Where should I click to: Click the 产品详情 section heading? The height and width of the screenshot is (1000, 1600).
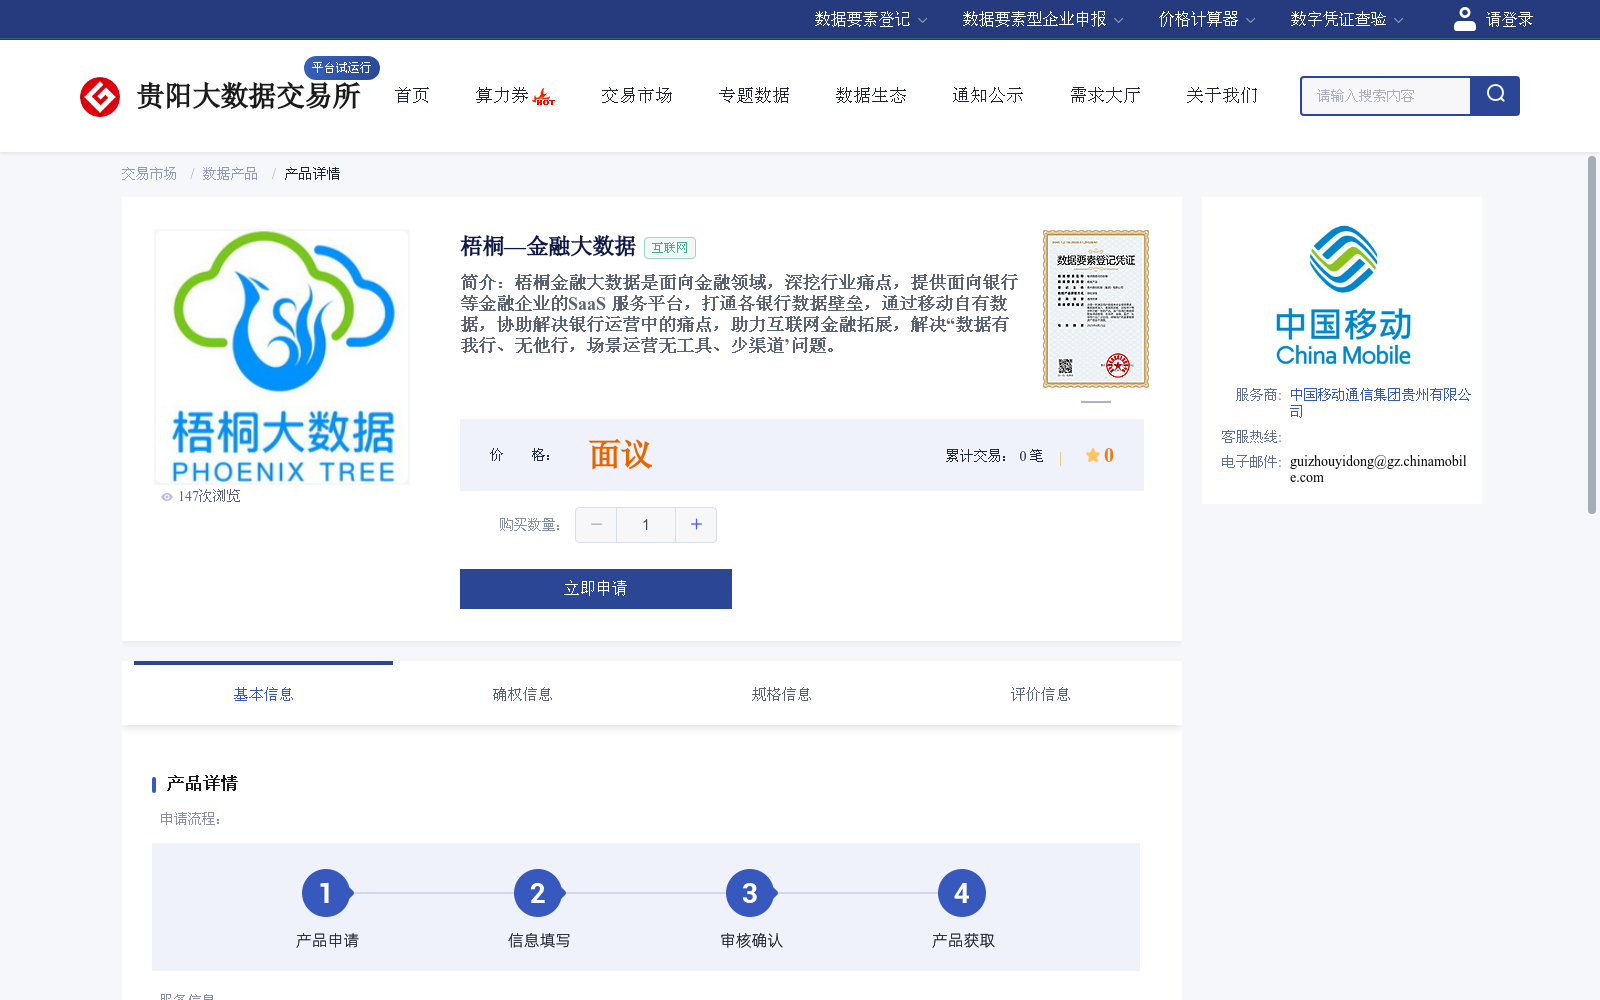pos(202,783)
